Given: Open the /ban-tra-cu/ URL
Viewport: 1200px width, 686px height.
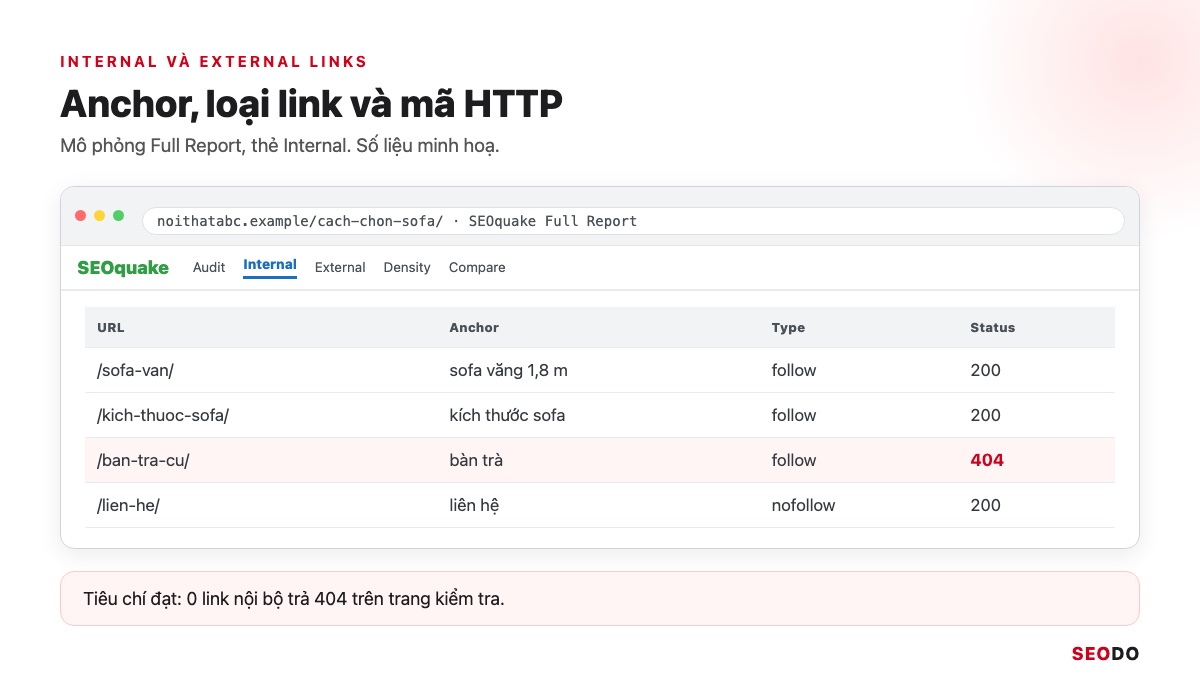Looking at the screenshot, I should (x=143, y=460).
